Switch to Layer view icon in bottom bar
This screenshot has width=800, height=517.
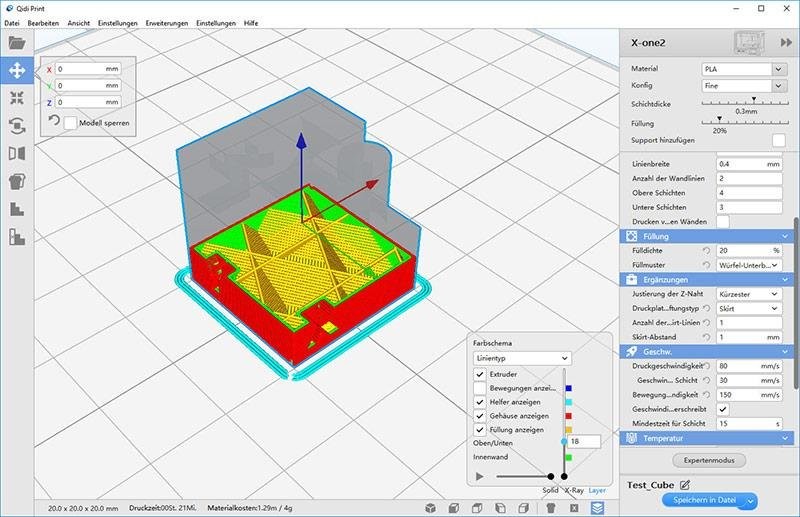click(597, 507)
